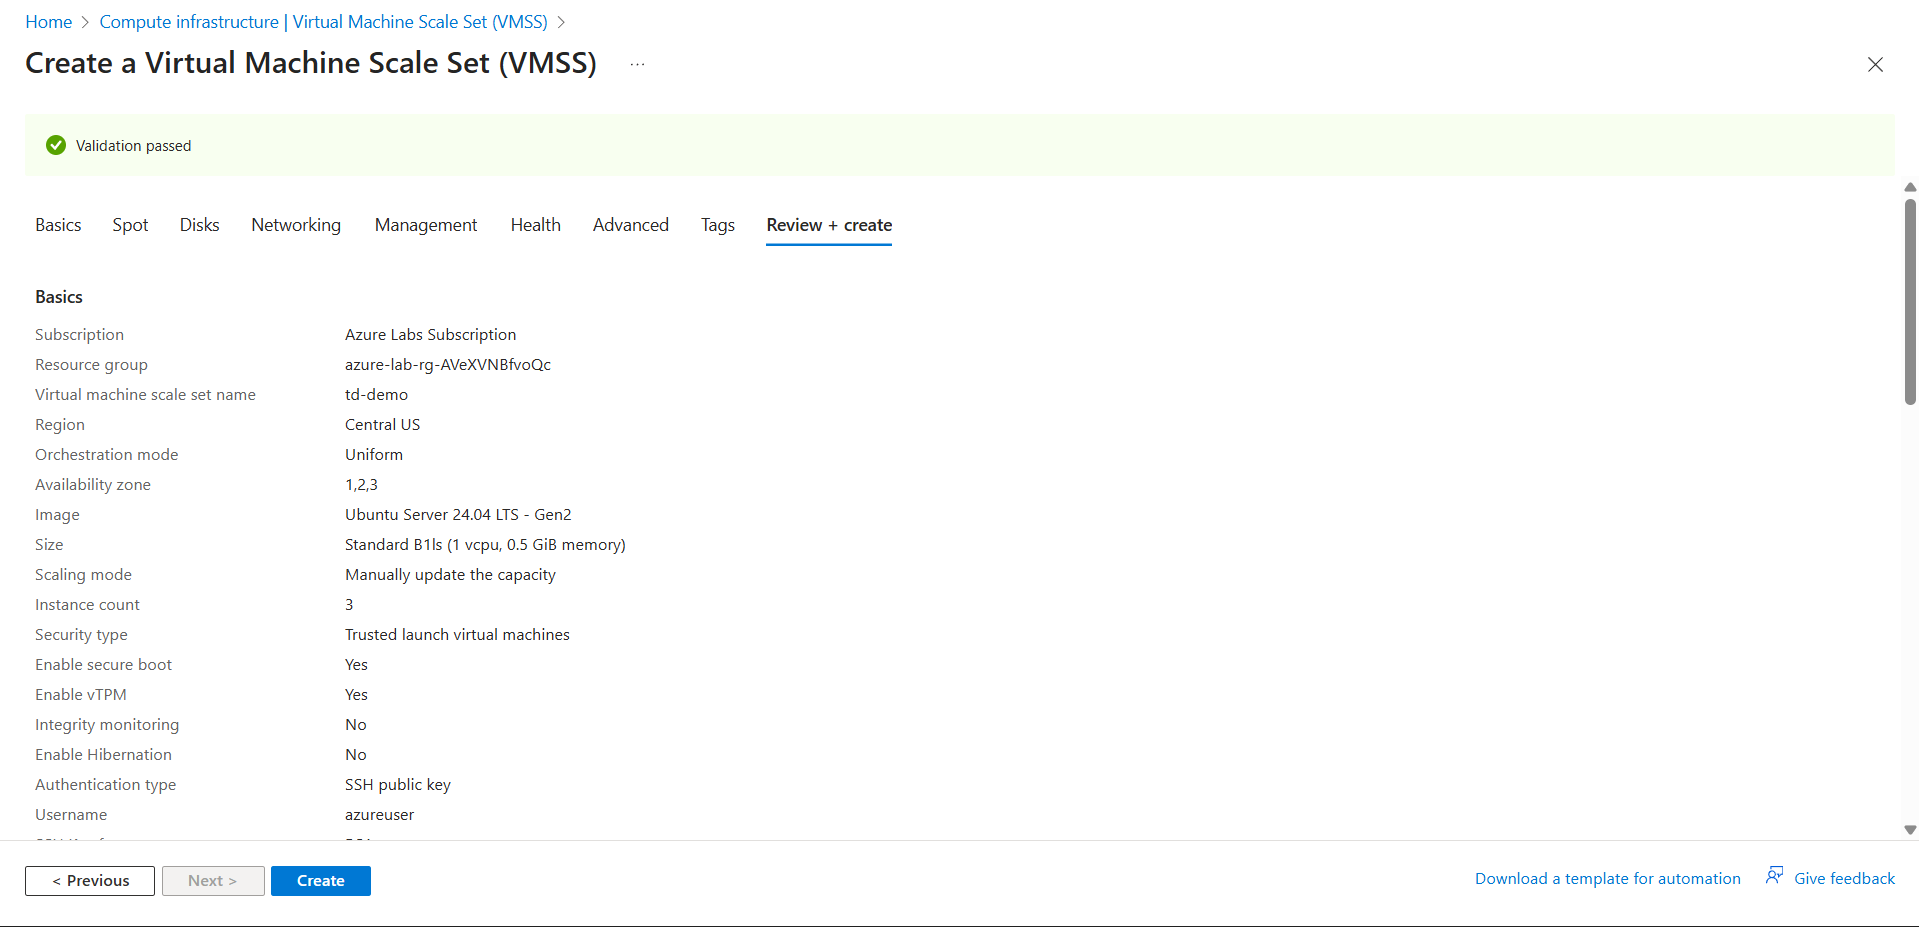Select the Review + create tab
1919x927 pixels.
tap(829, 225)
